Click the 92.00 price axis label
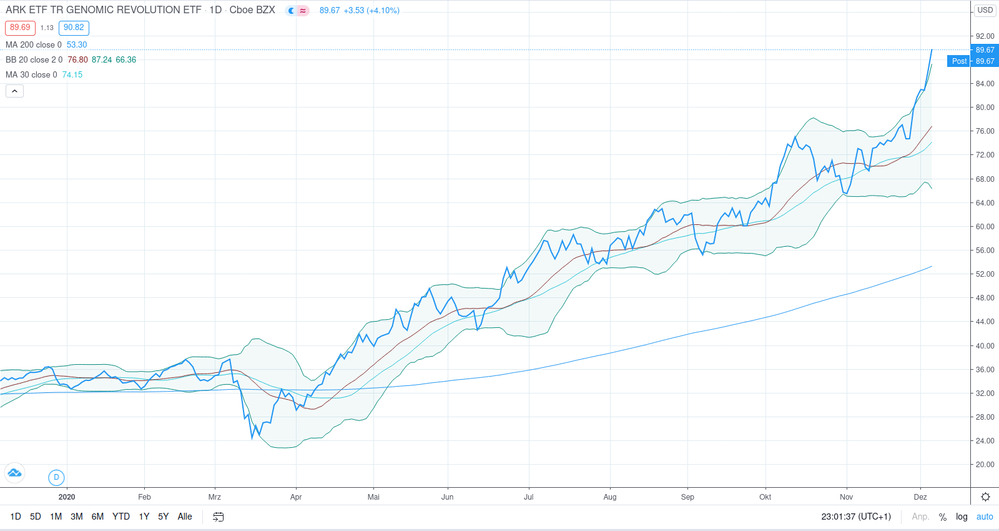 [x=984, y=36]
